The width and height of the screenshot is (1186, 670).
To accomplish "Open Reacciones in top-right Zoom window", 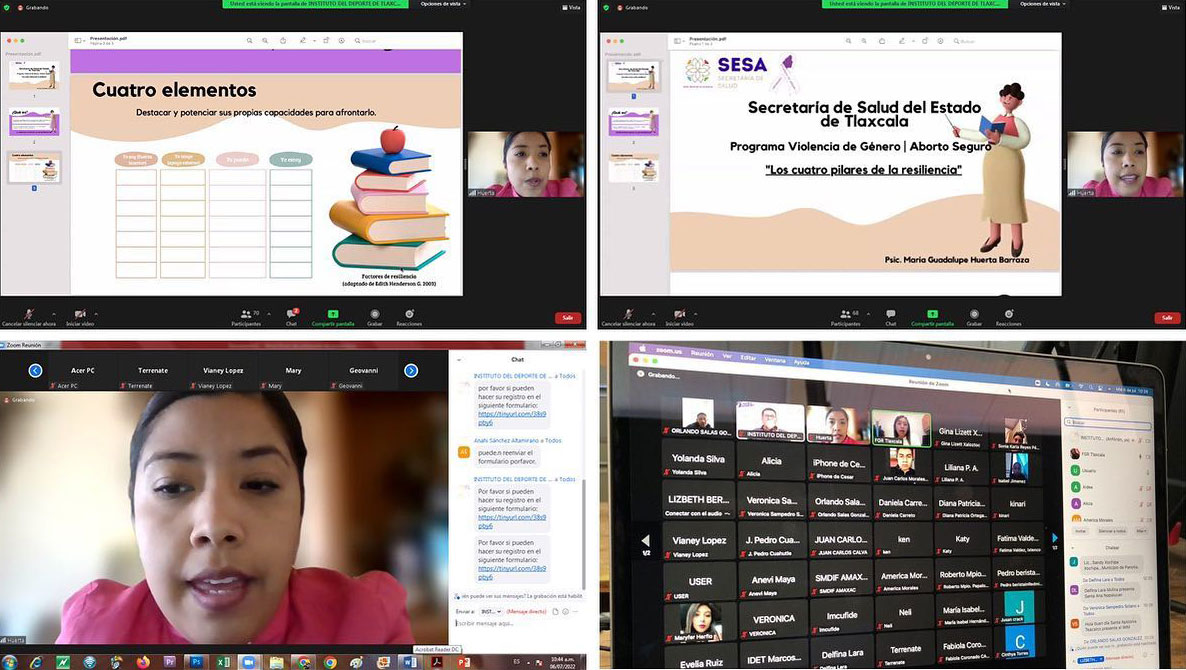I will click(1009, 317).
